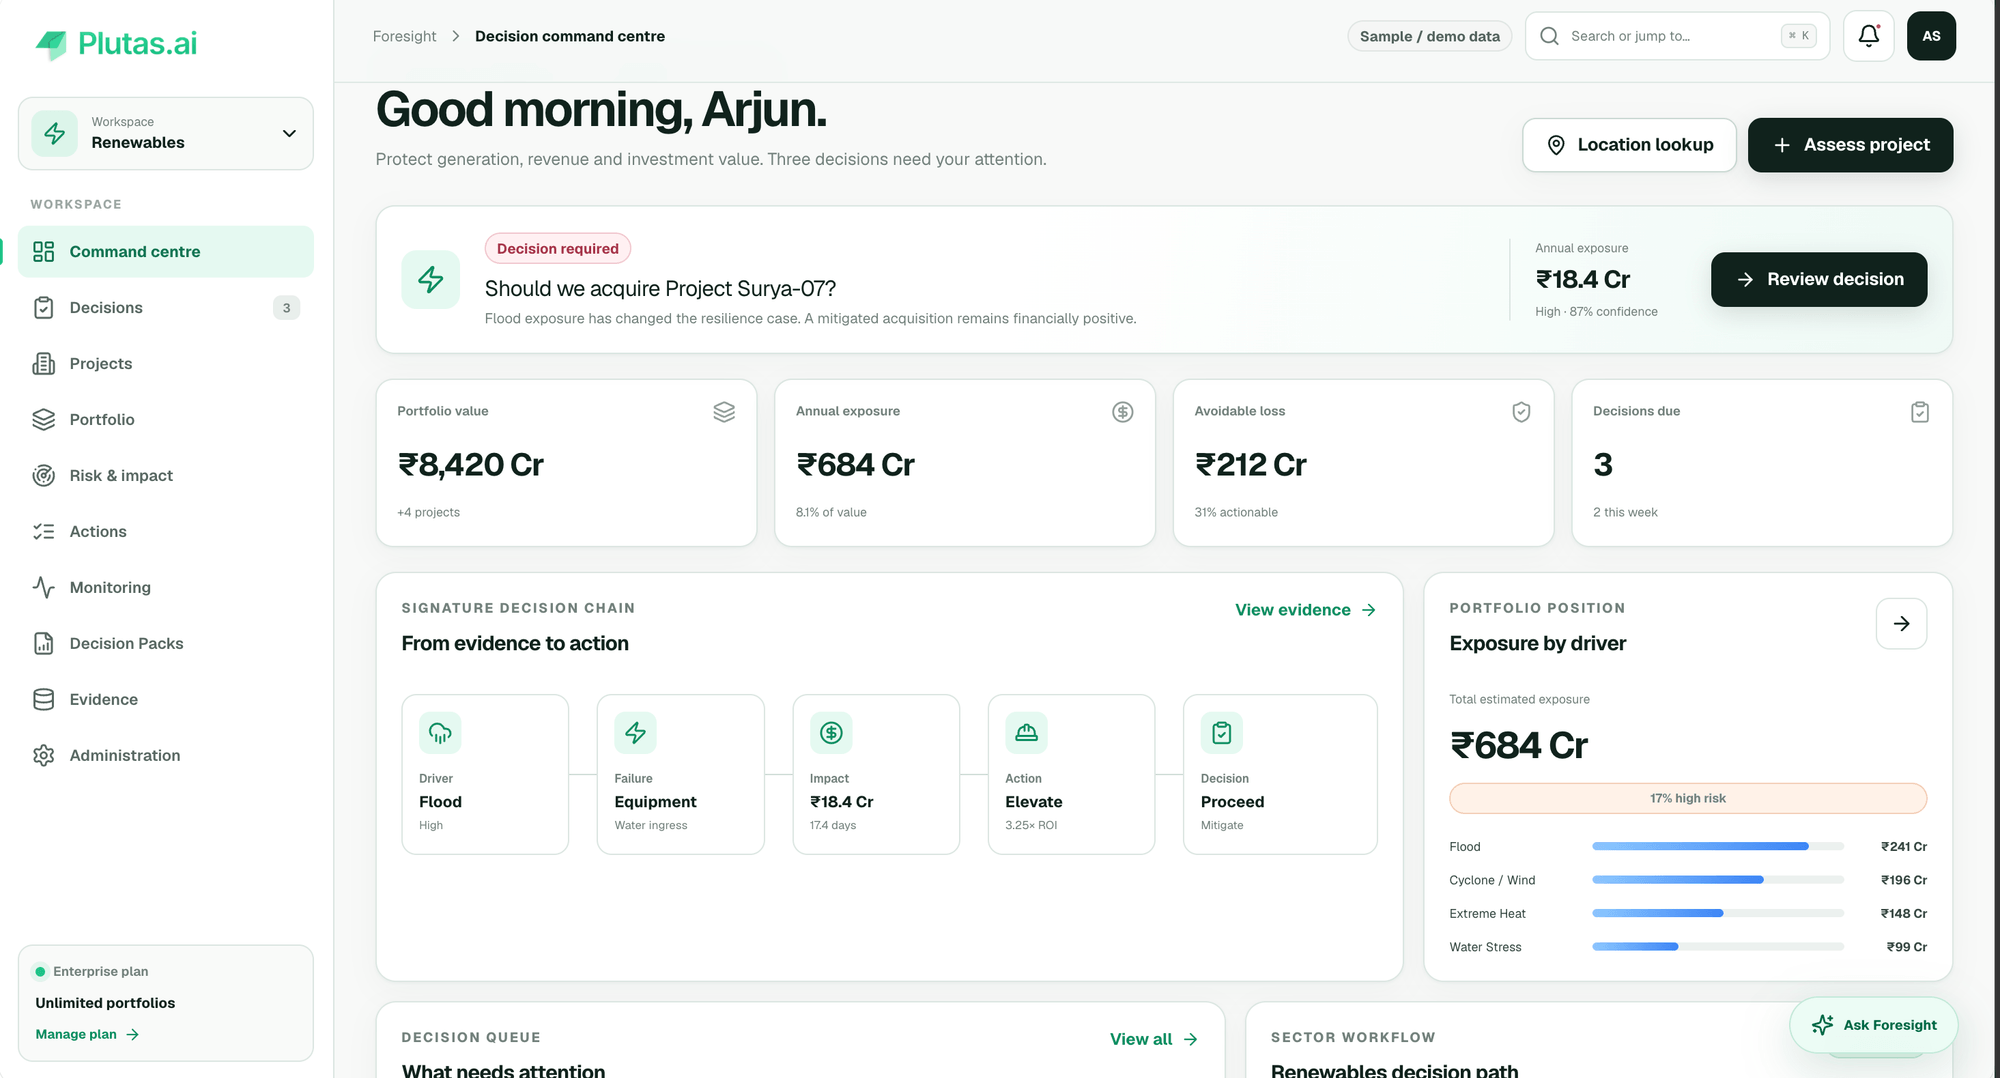This screenshot has width=2000, height=1078.
Task: Click the Review decision button
Action: [x=1818, y=279]
